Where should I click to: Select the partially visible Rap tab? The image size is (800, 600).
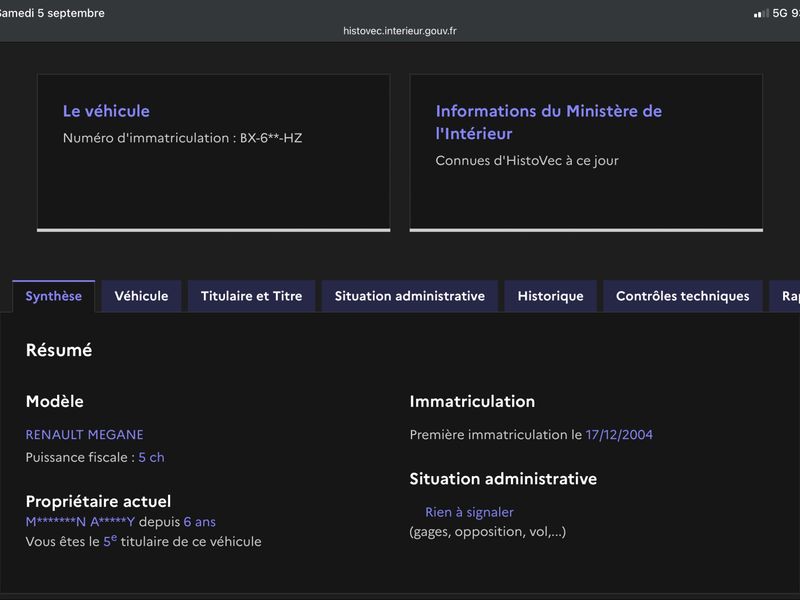pyautogui.click(x=785, y=296)
